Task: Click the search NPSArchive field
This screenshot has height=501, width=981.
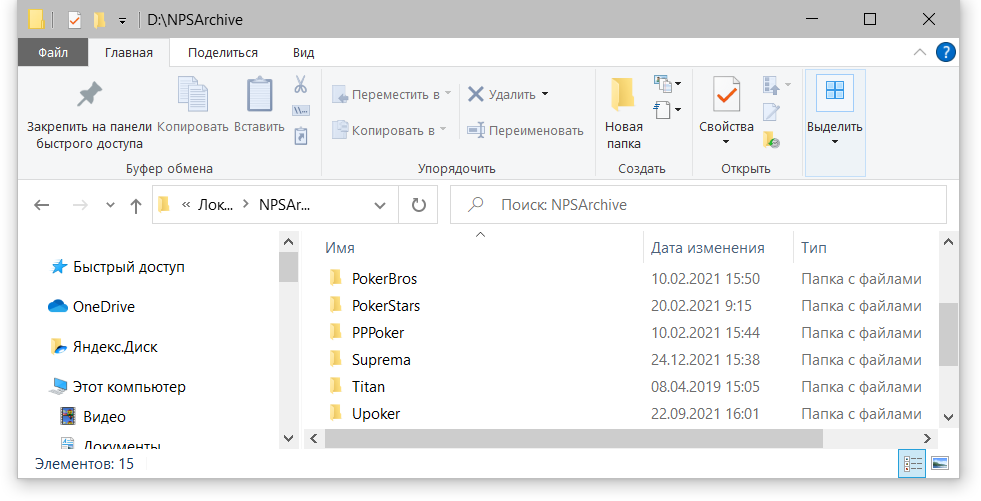Action: coord(698,205)
